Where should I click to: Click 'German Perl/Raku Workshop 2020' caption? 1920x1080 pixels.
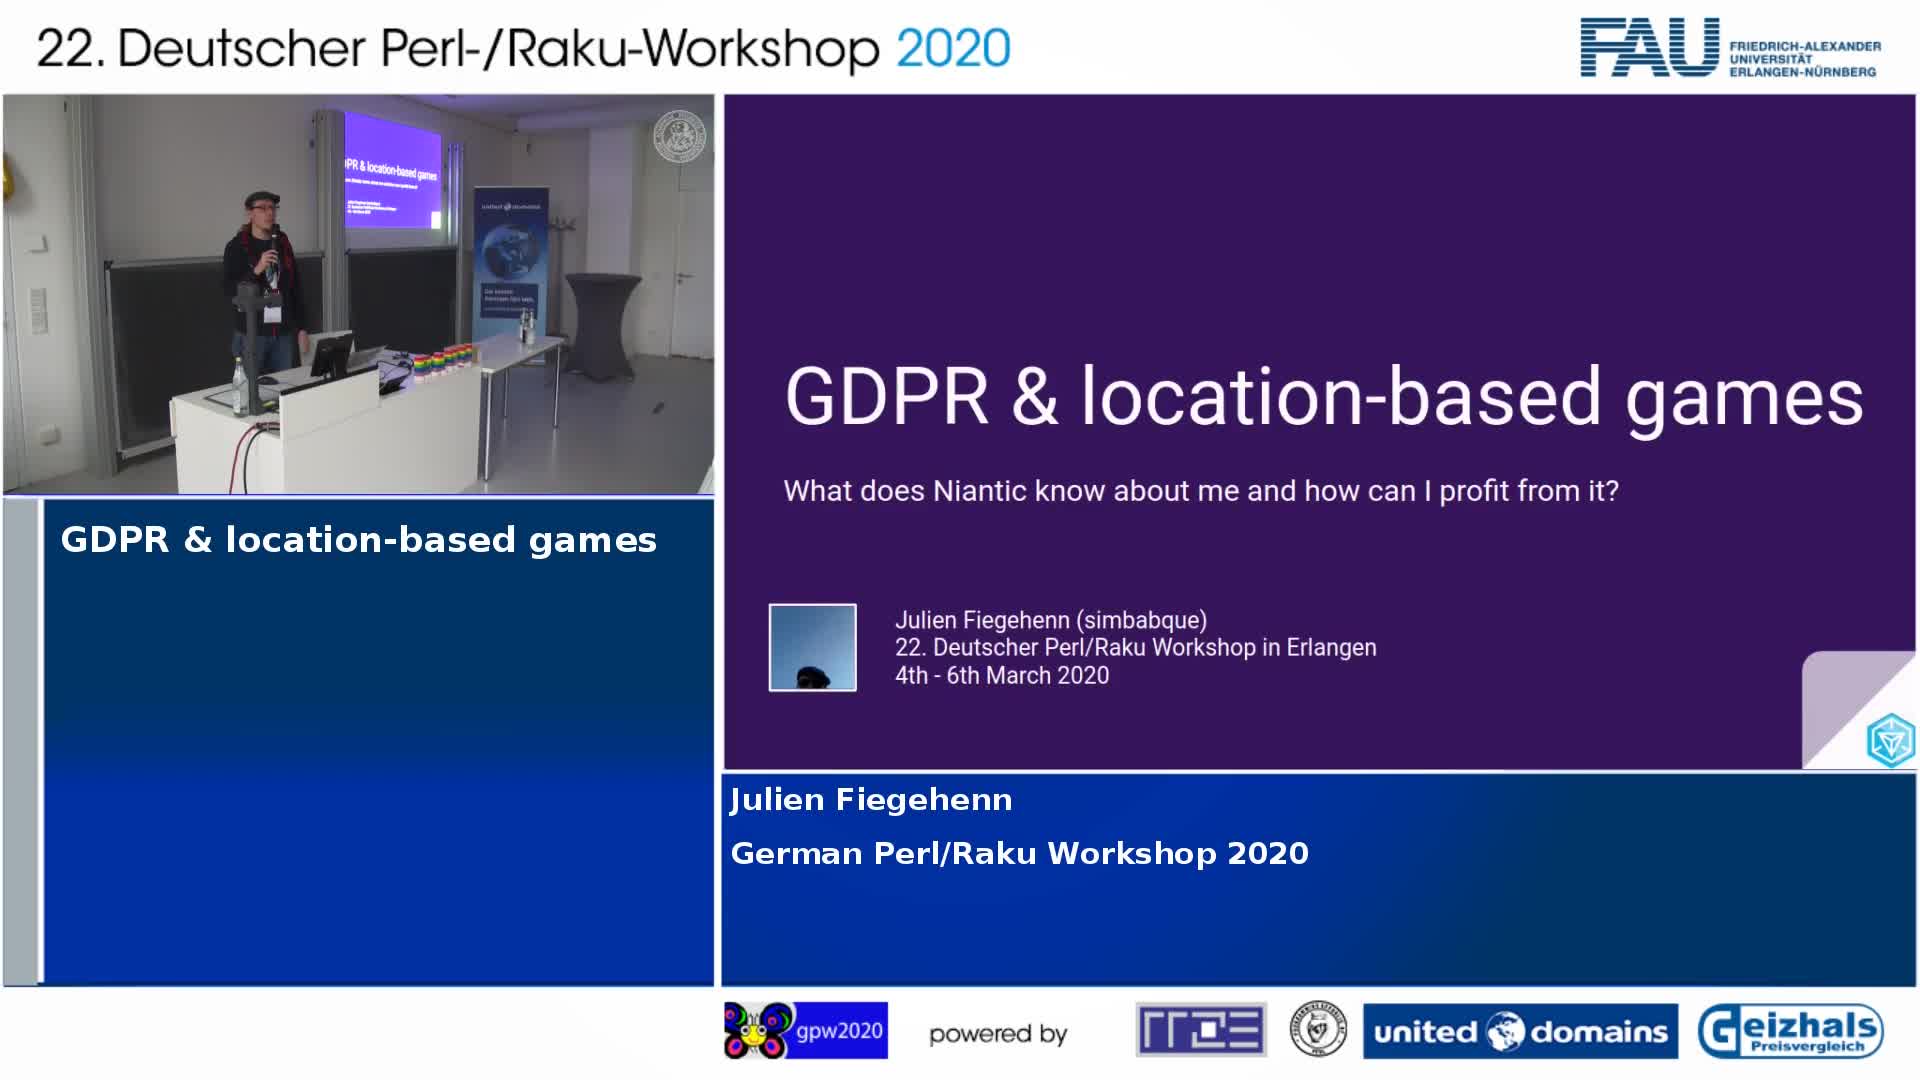click(1019, 853)
